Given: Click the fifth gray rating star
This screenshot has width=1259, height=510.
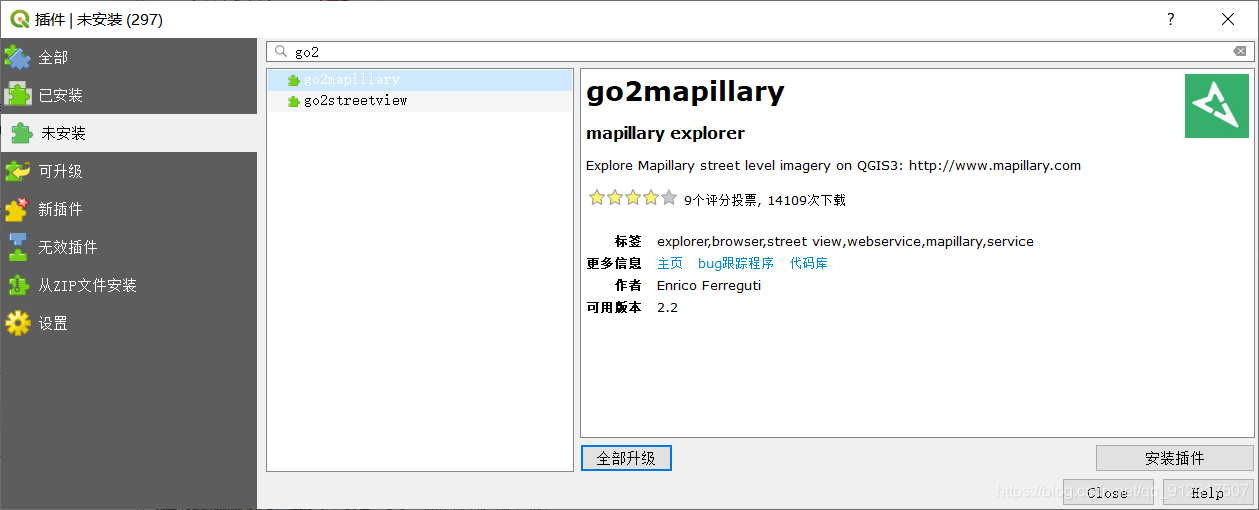Looking at the screenshot, I should pos(669,198).
